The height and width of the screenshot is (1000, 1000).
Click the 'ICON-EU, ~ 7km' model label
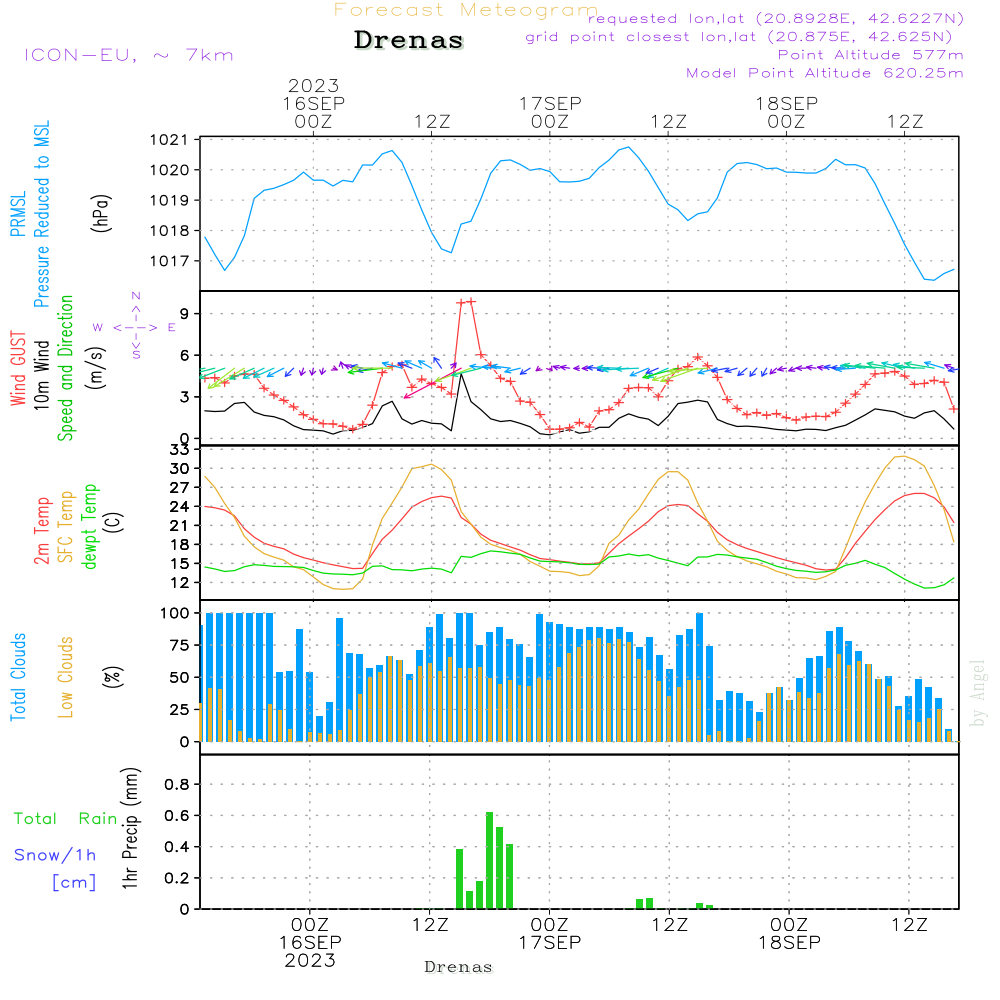(129, 55)
